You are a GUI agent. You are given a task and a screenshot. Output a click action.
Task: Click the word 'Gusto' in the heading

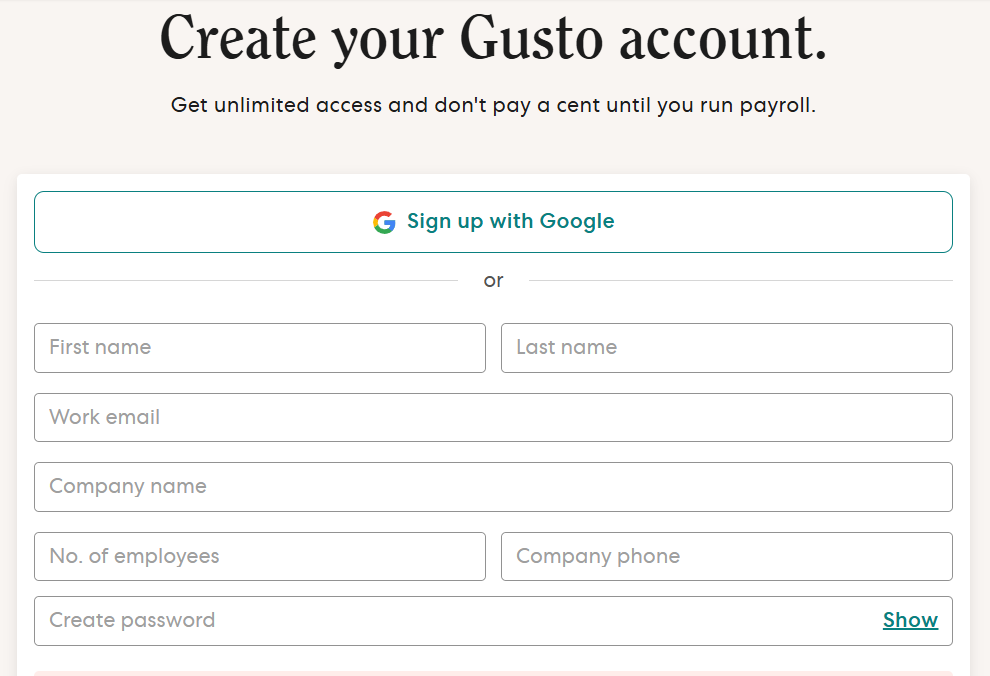[532, 40]
